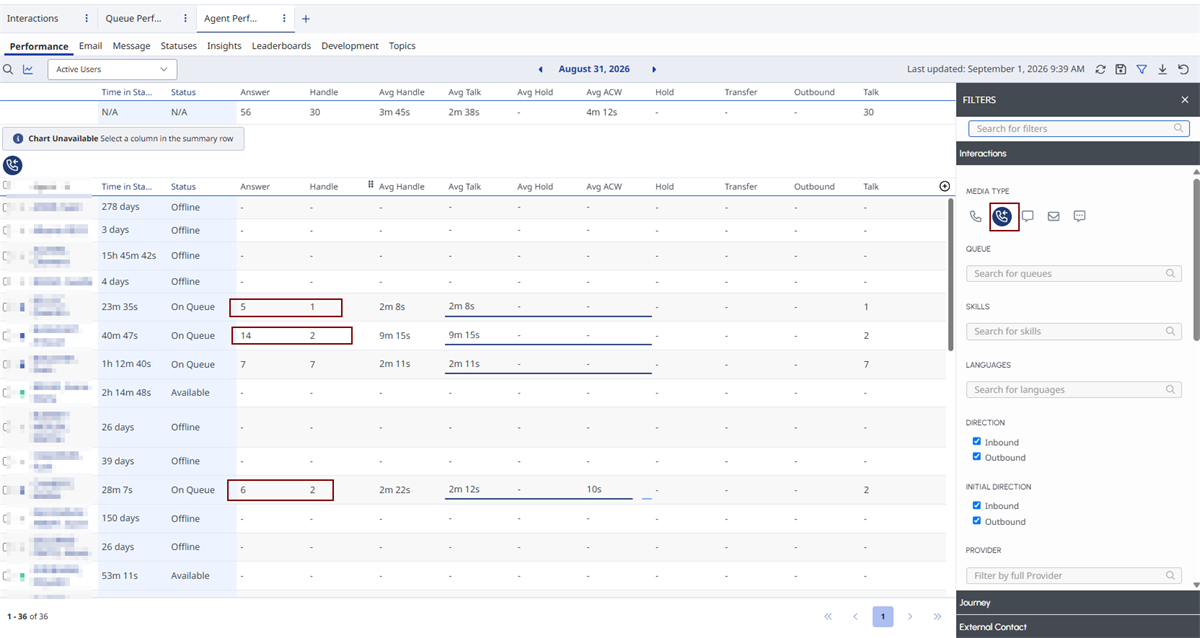1200x638 pixels.
Task: Open the Development sub-tab
Action: point(350,46)
